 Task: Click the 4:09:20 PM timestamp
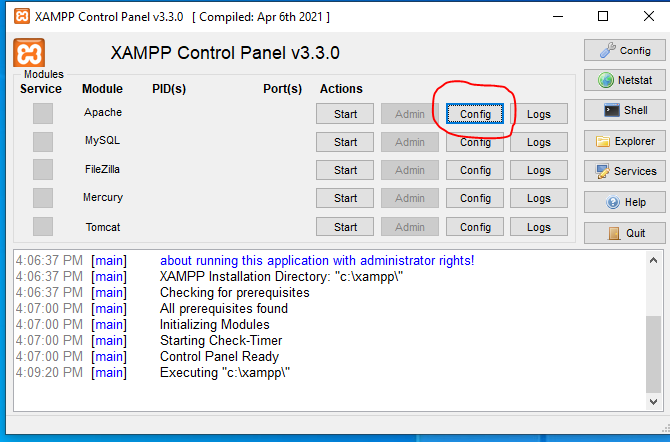coord(49,372)
